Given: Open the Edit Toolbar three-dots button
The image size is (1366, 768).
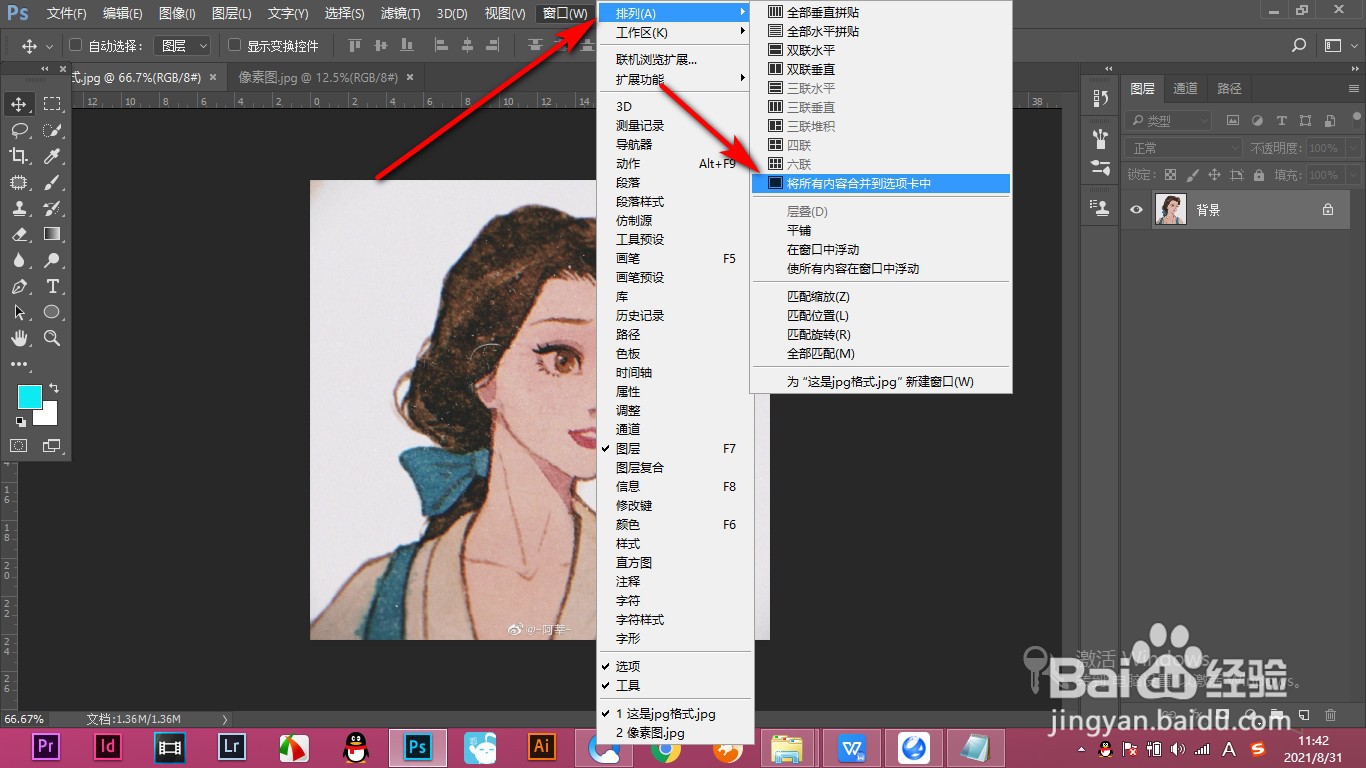Looking at the screenshot, I should (x=19, y=364).
